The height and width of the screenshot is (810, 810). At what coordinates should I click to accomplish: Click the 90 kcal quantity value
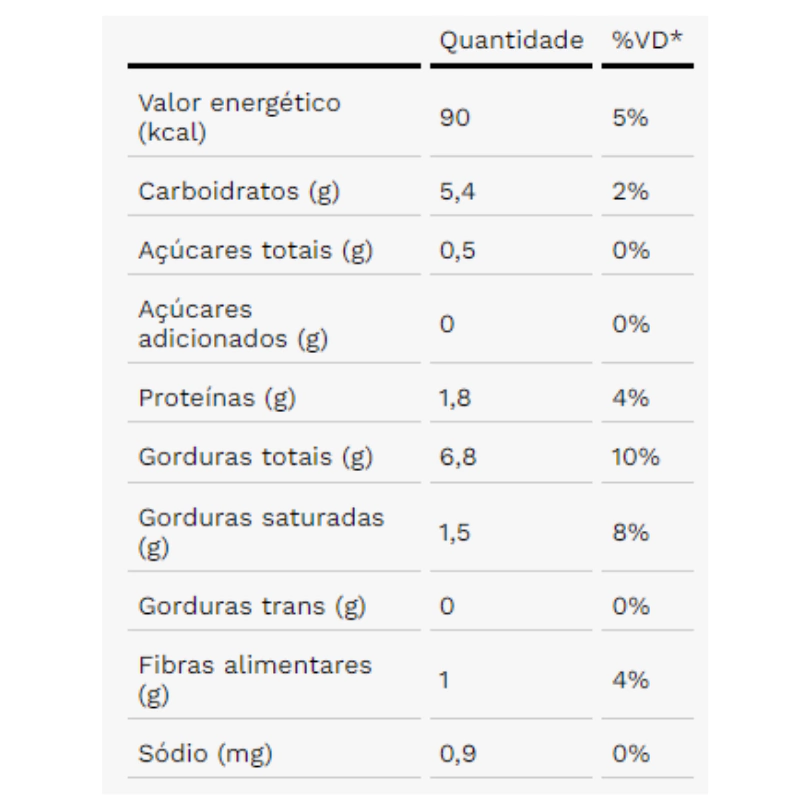455,118
